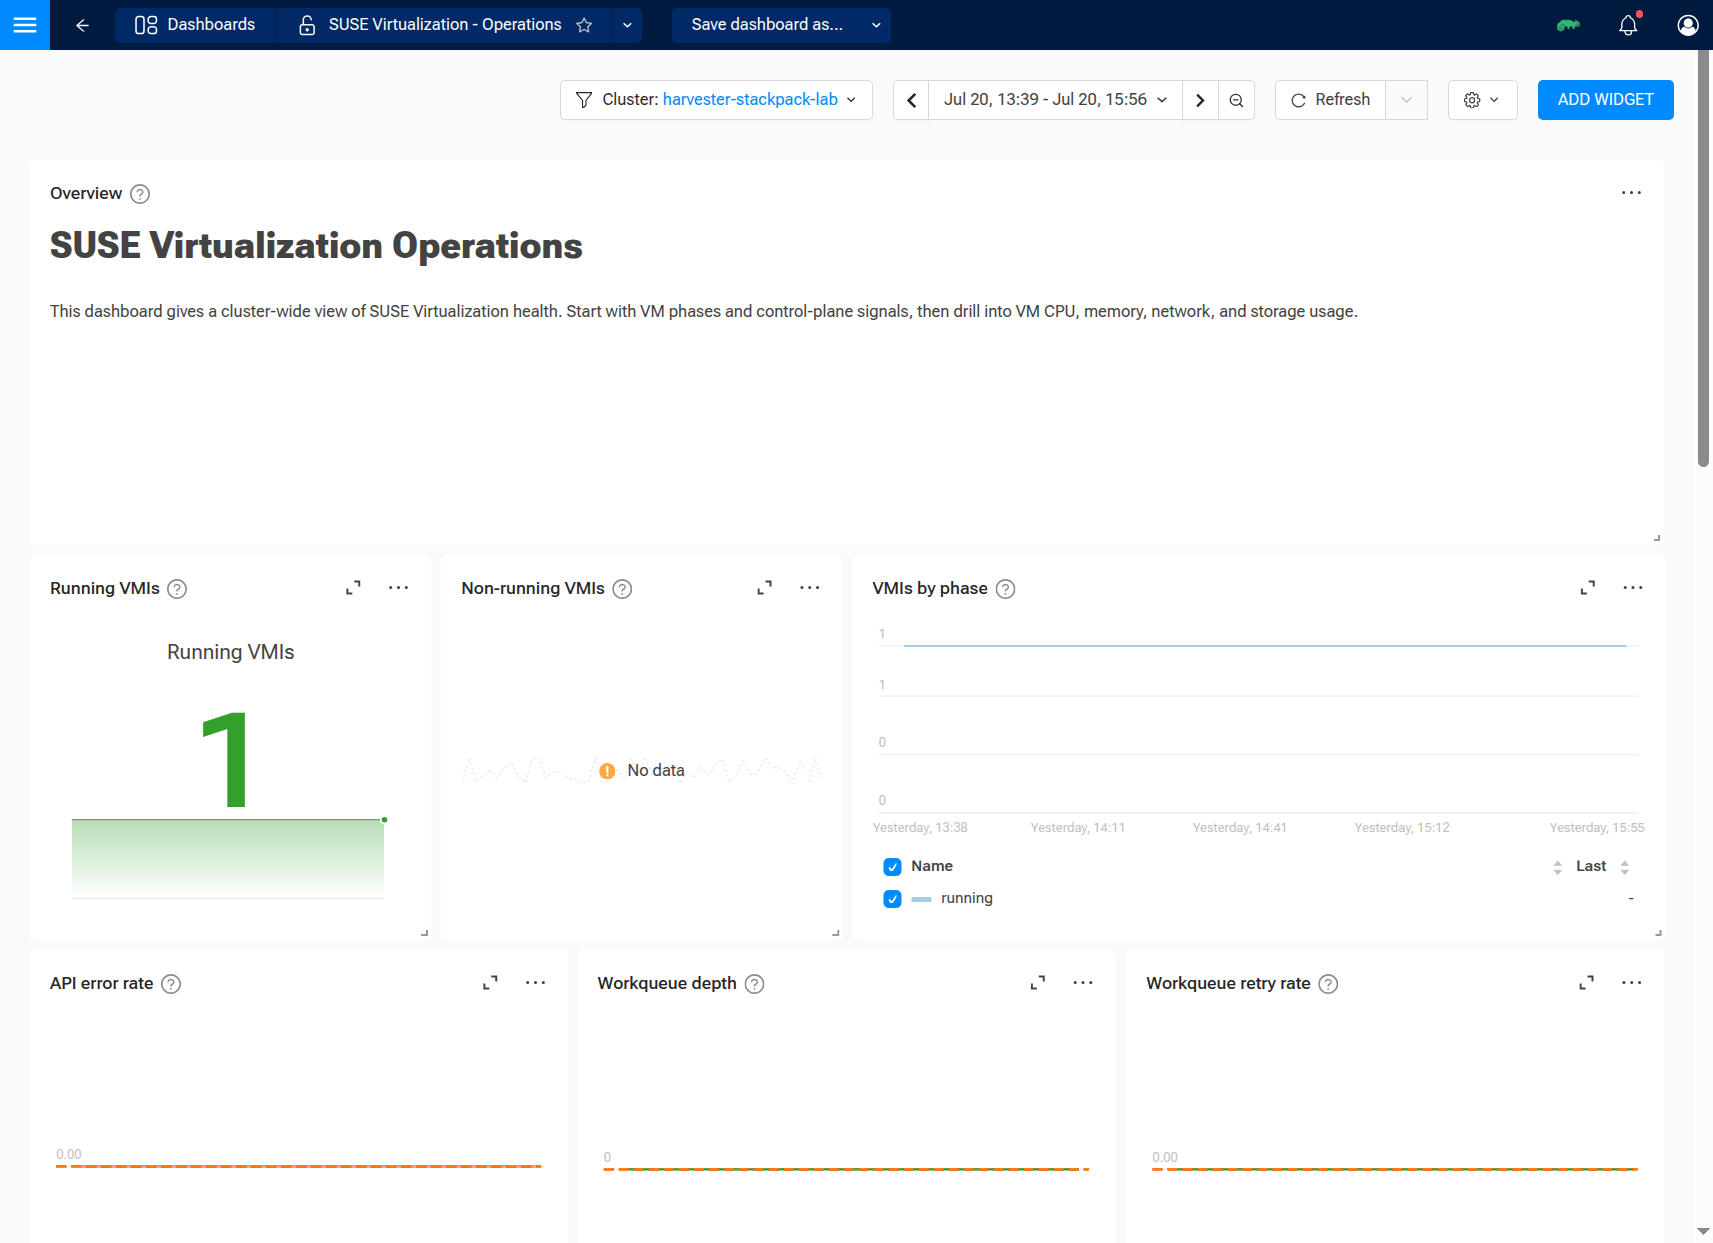Click the green SUSE chameleon icon
The height and width of the screenshot is (1243, 1713).
(1568, 25)
